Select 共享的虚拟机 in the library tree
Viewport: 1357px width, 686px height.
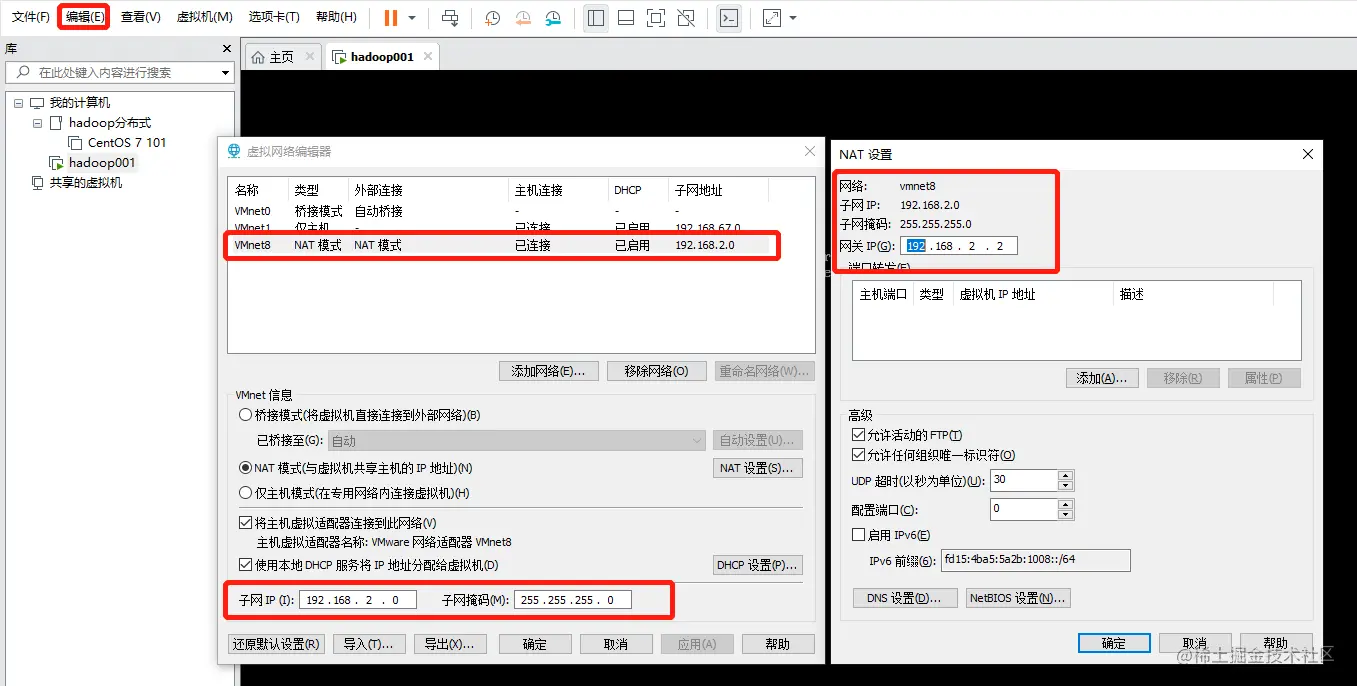(x=86, y=183)
